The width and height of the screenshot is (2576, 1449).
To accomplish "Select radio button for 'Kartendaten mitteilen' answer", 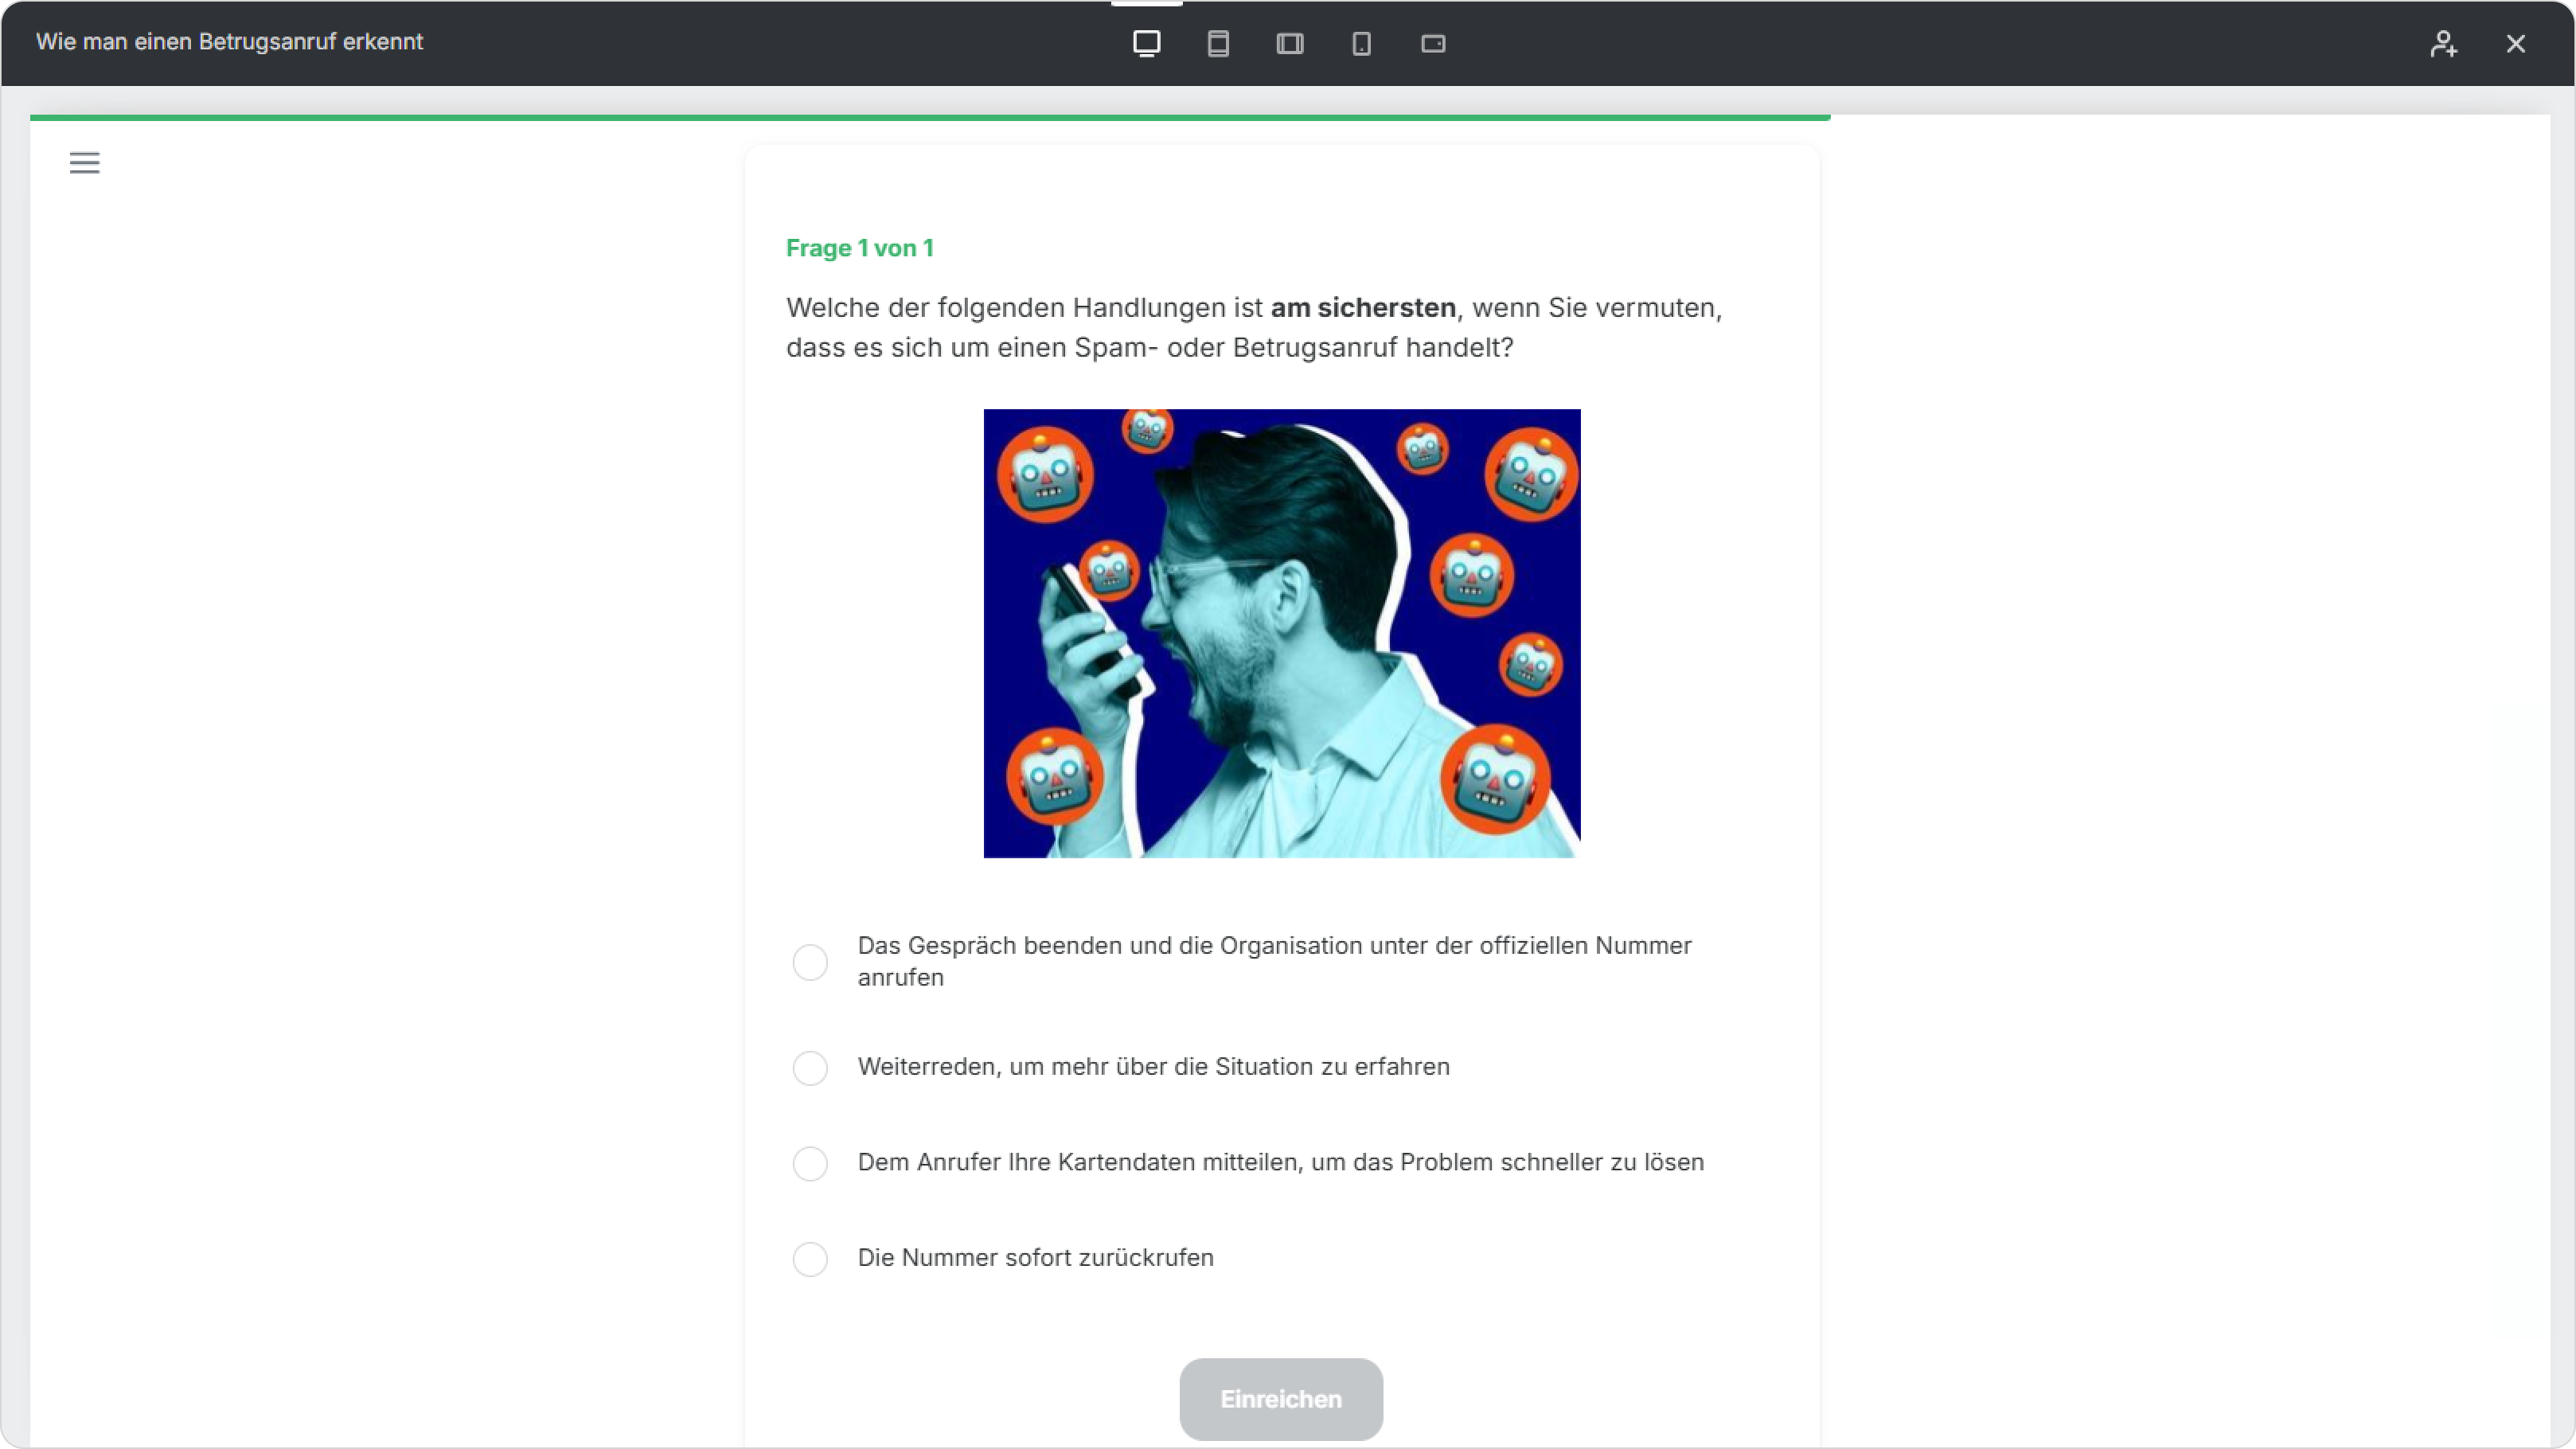I will tap(810, 1163).
